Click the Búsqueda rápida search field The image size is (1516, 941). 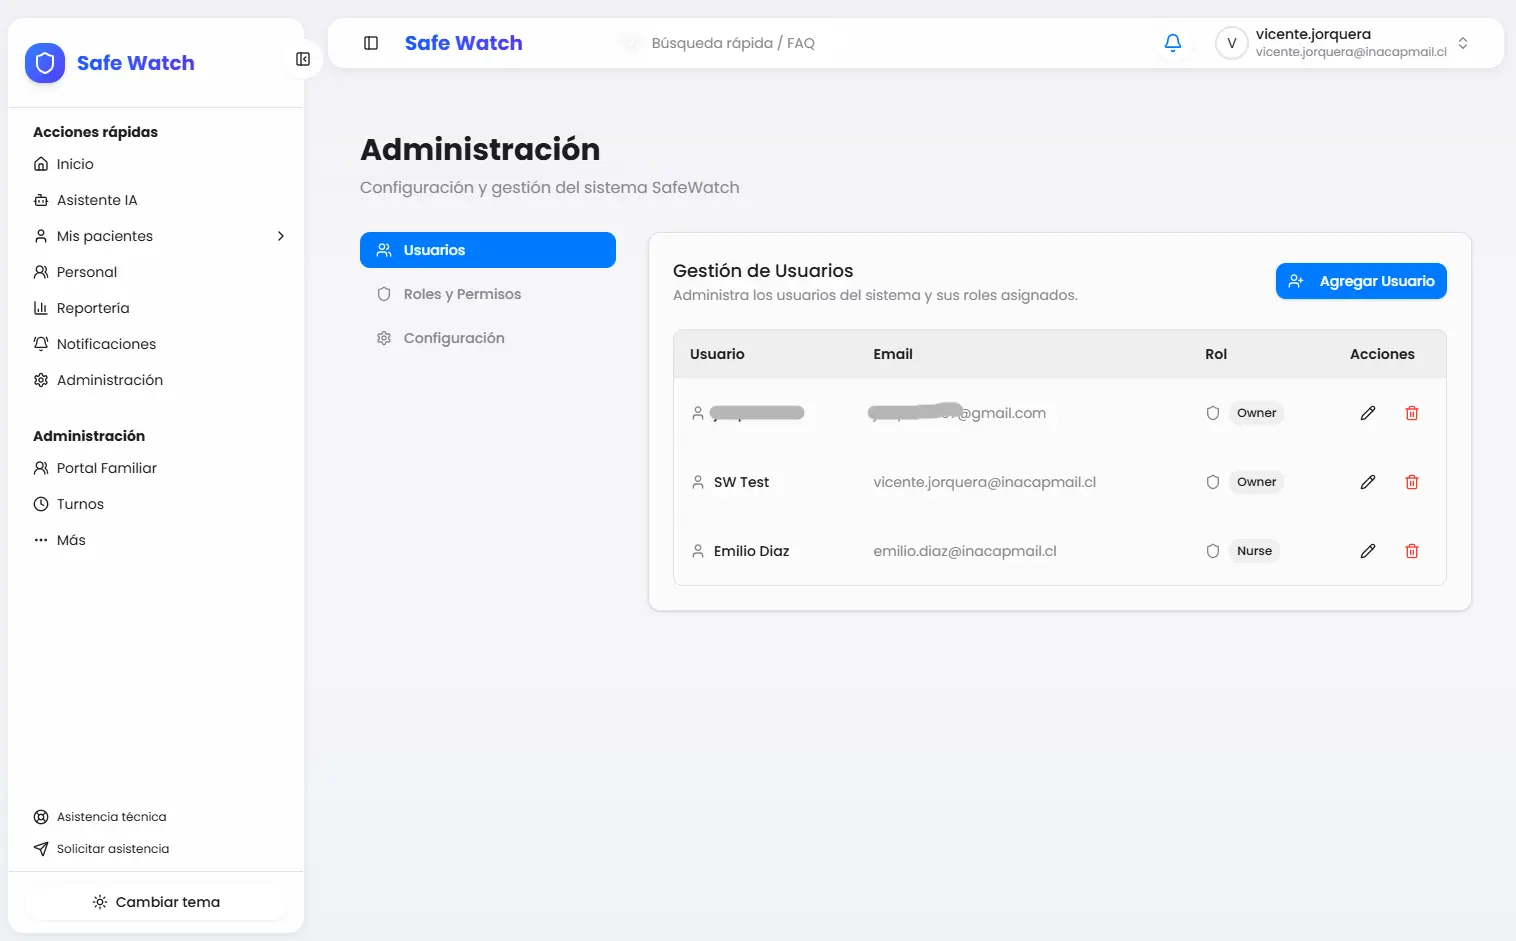pos(733,42)
